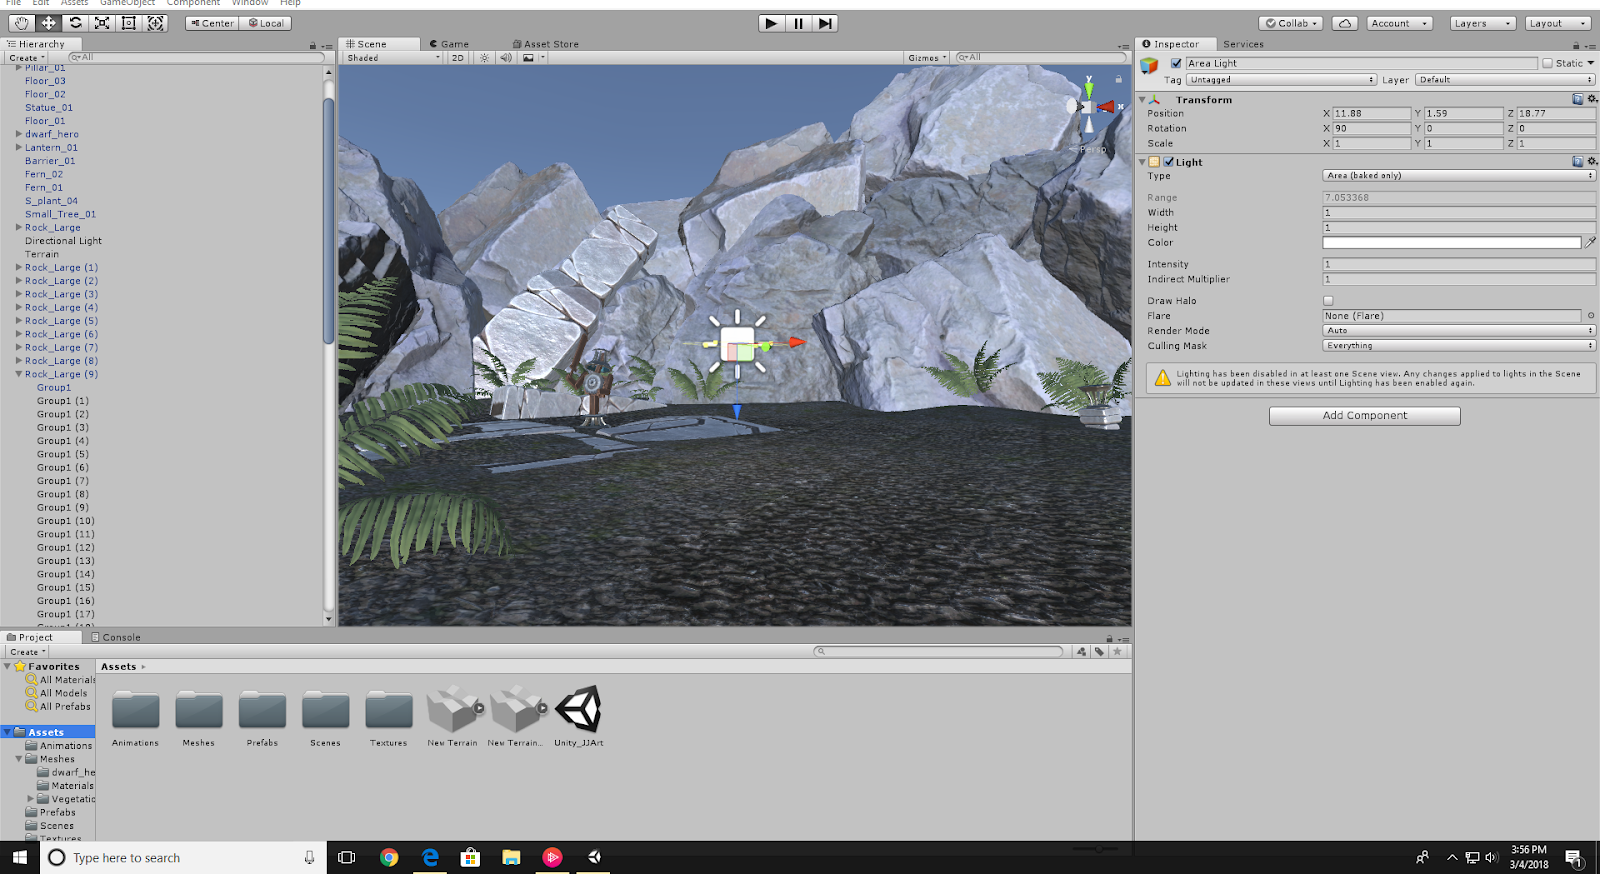Toggle scene audio speaker icon
This screenshot has height=874, width=1600.
coord(505,58)
